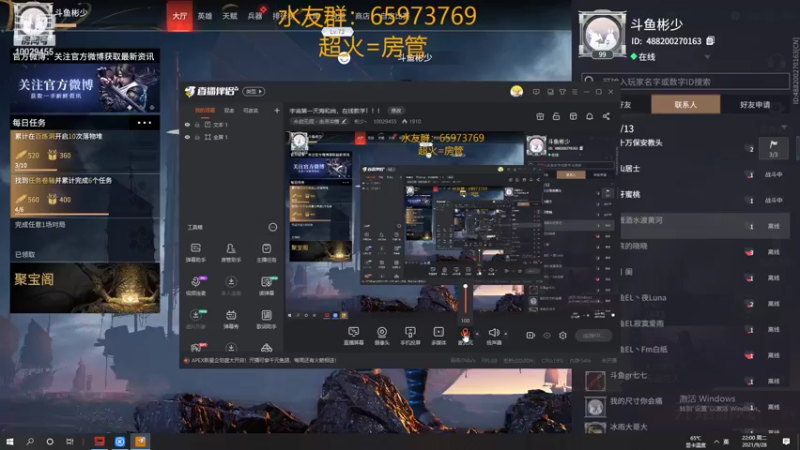The image size is (800, 450).
Task: Switch to the 联系人 contacts tab
Action: 685,105
